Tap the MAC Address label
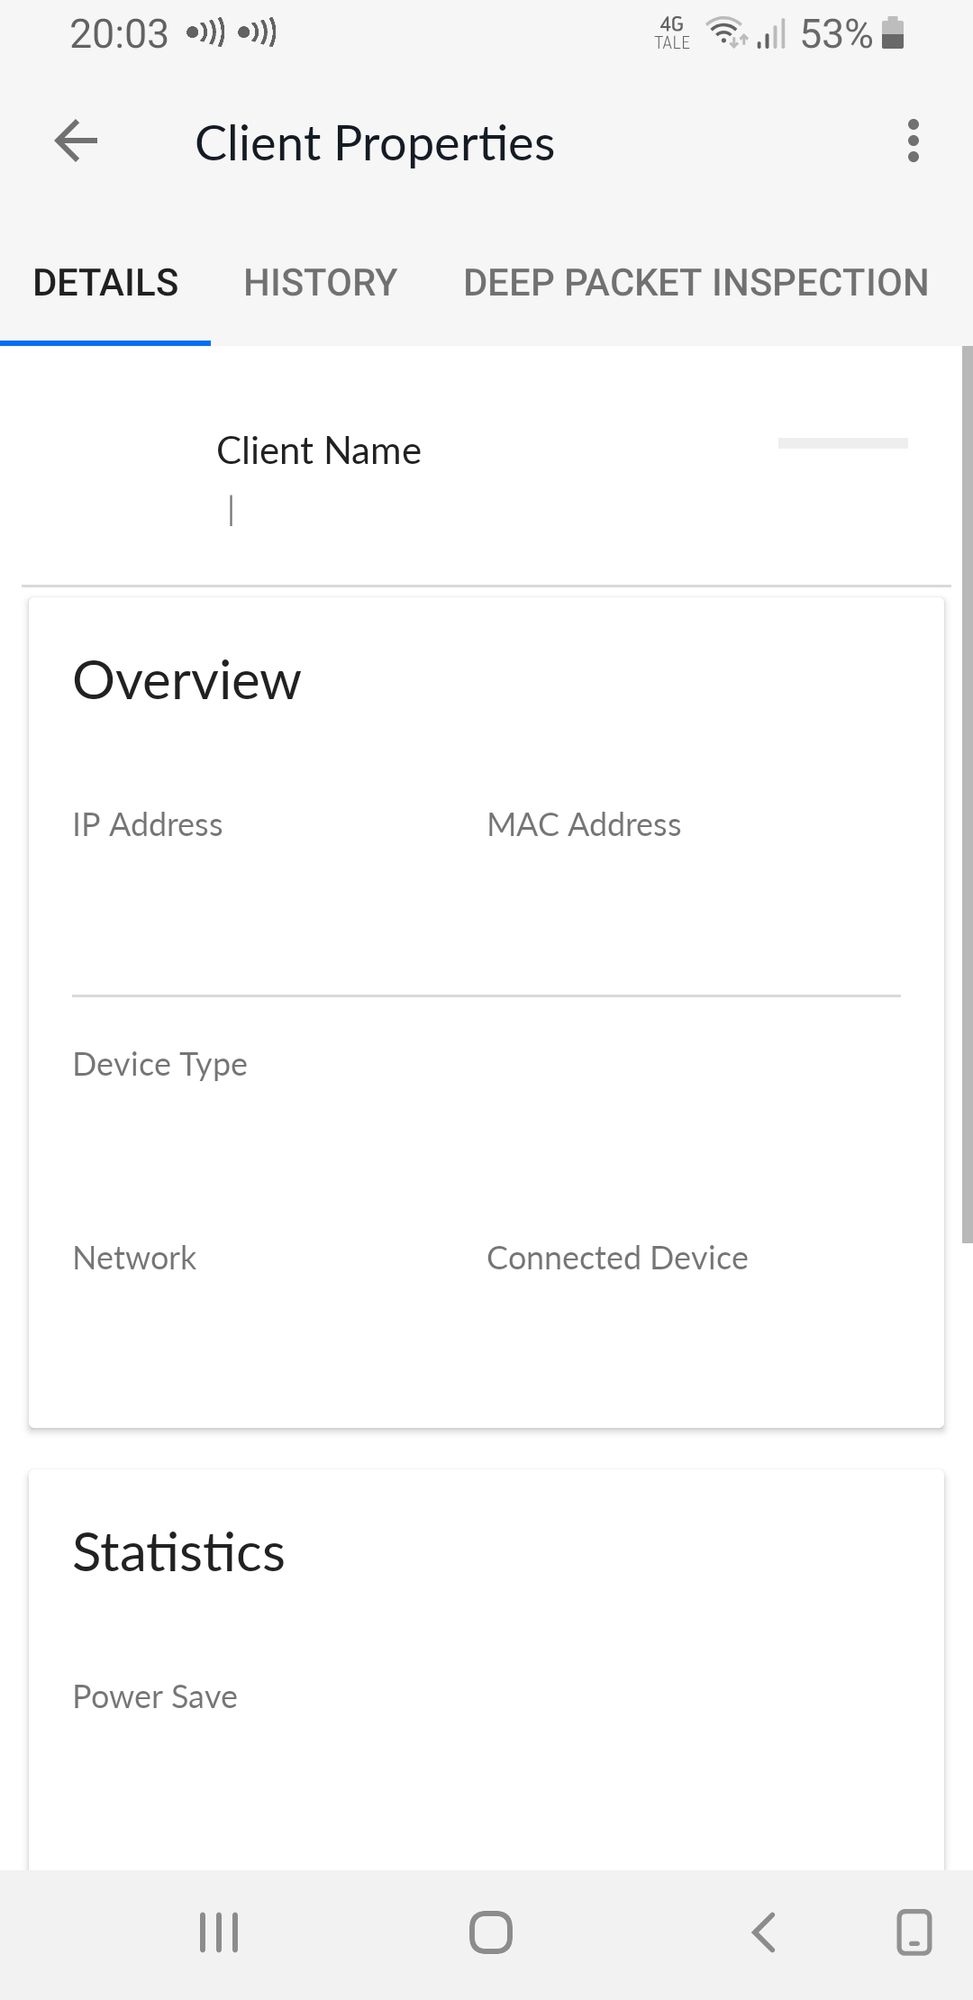The height and width of the screenshot is (2000, 973). tap(584, 825)
